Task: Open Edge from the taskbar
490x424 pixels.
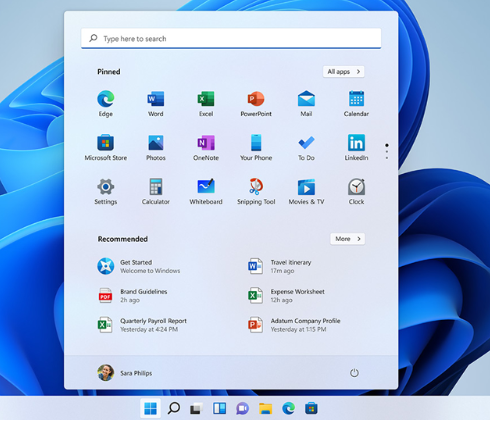Action: point(289,408)
